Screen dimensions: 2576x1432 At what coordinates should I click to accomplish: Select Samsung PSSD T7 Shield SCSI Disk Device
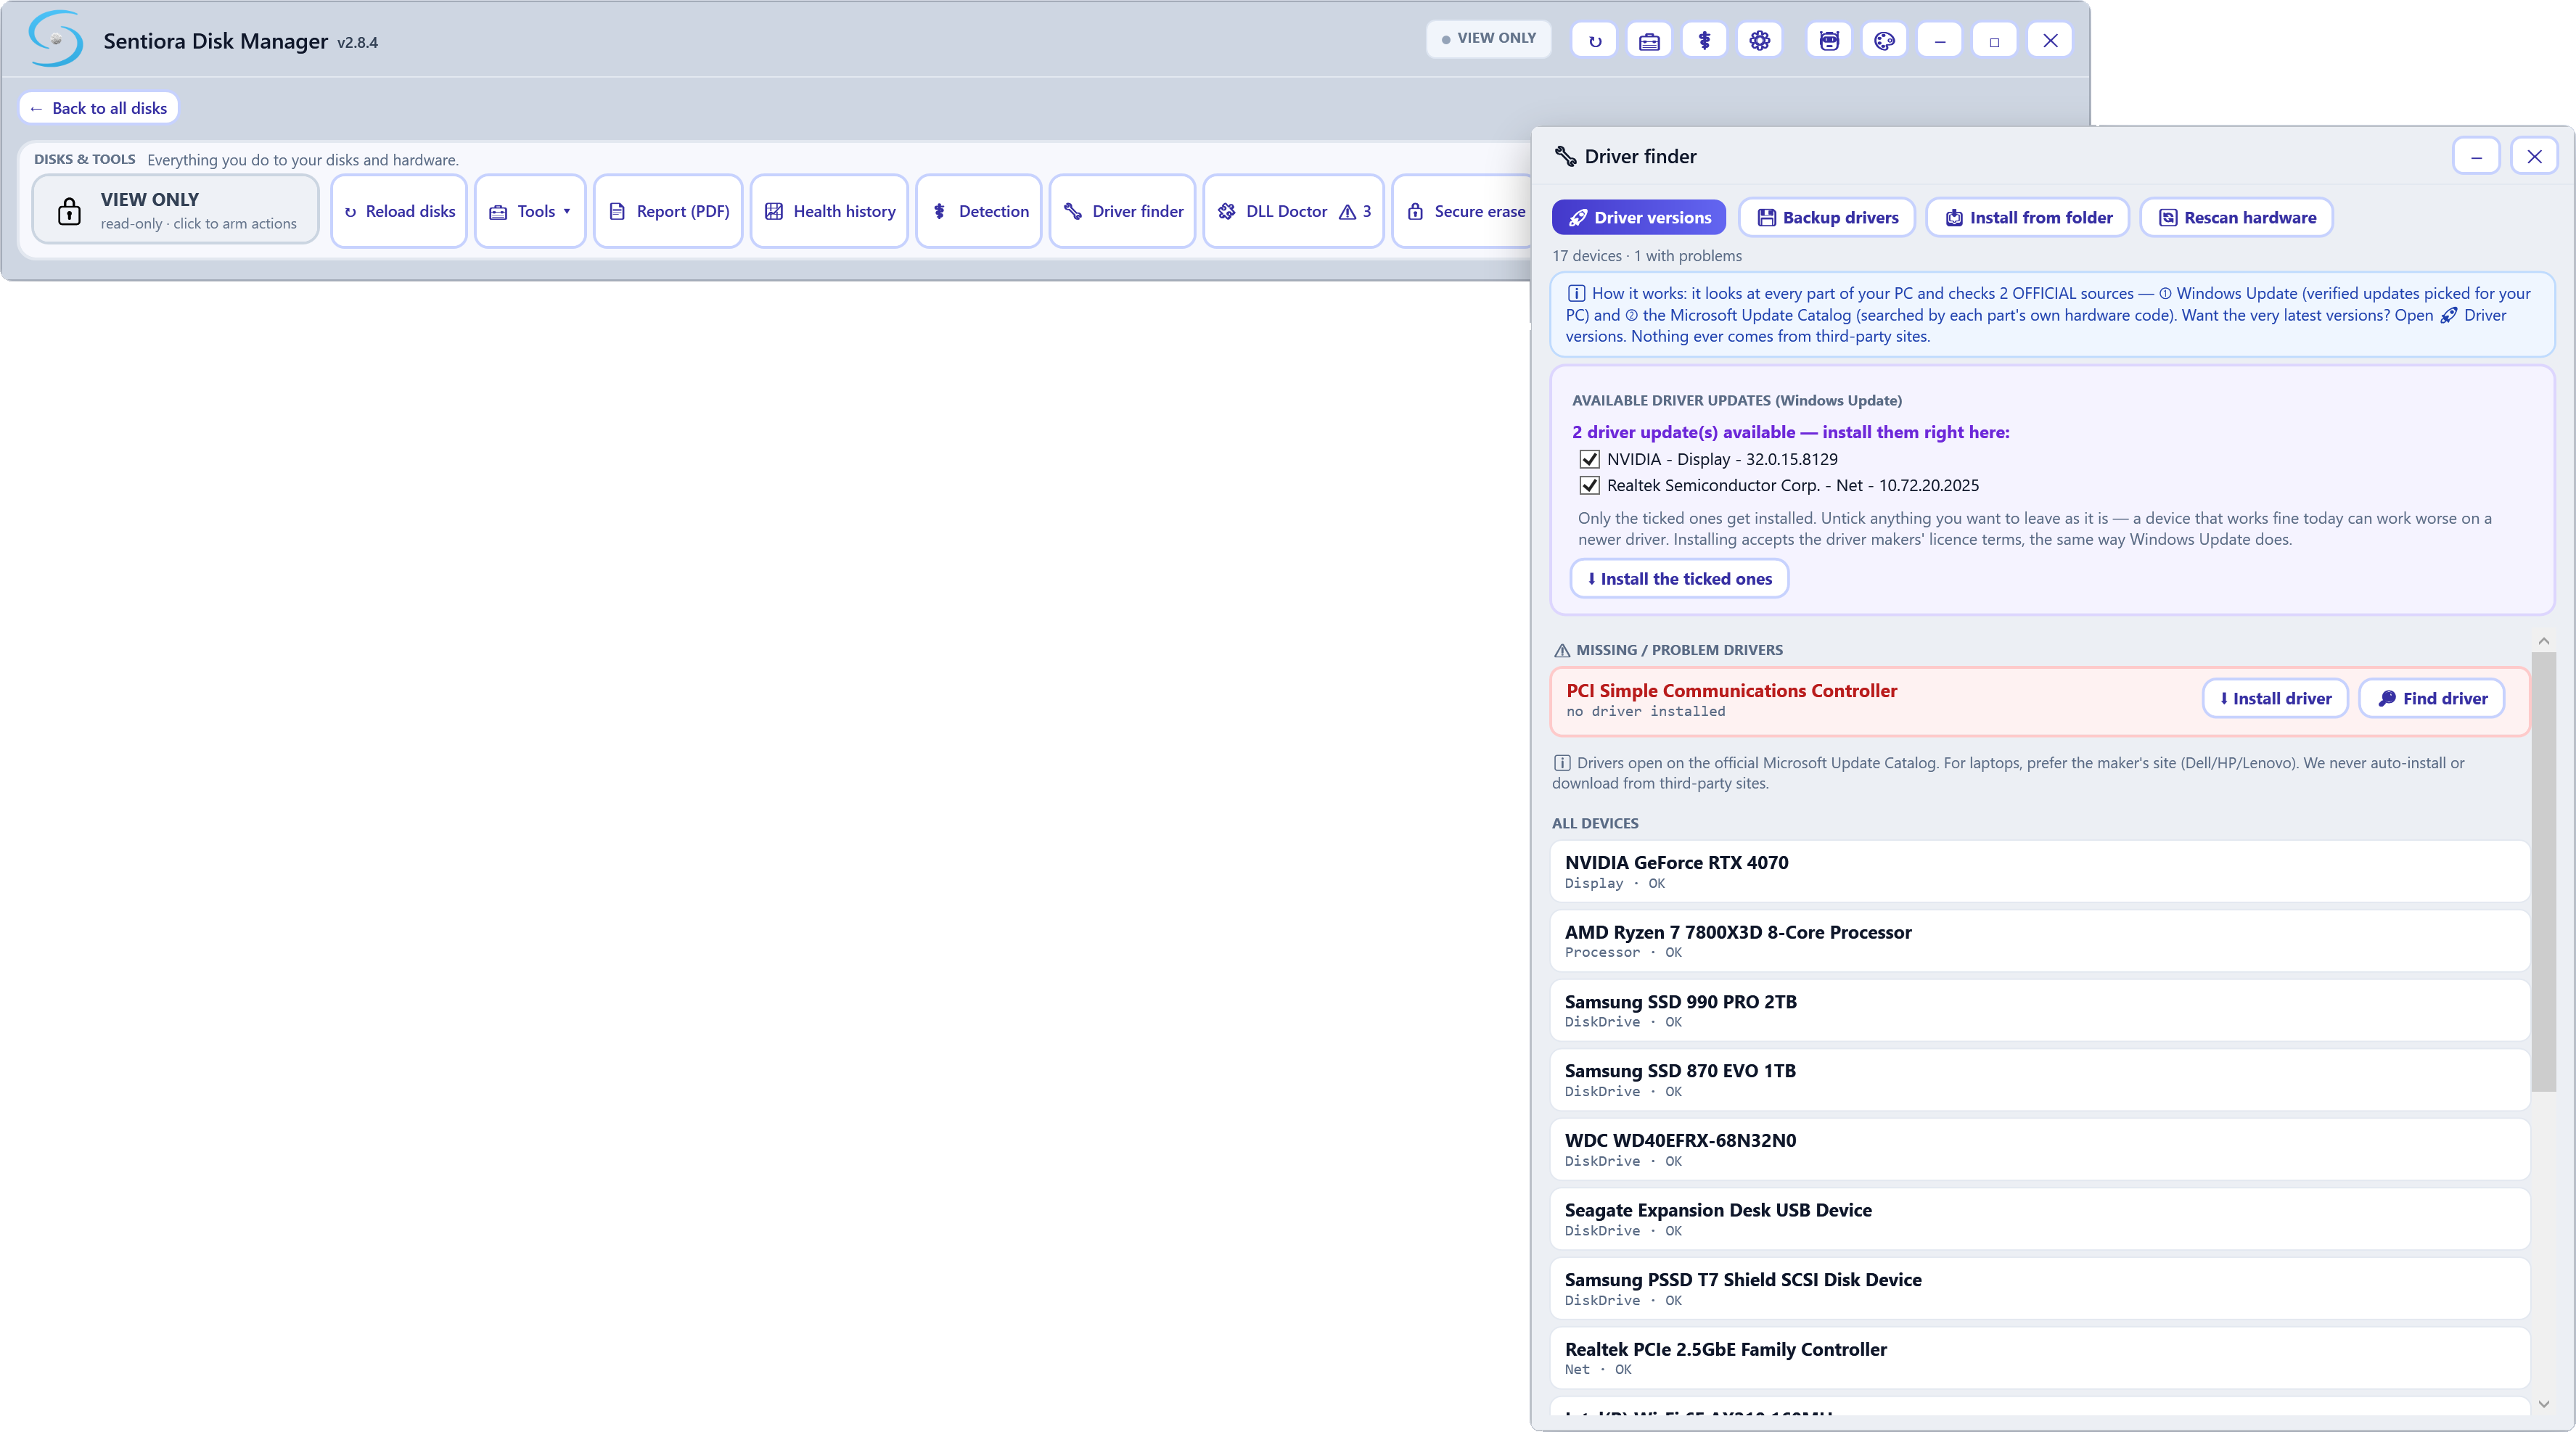click(x=2040, y=1288)
